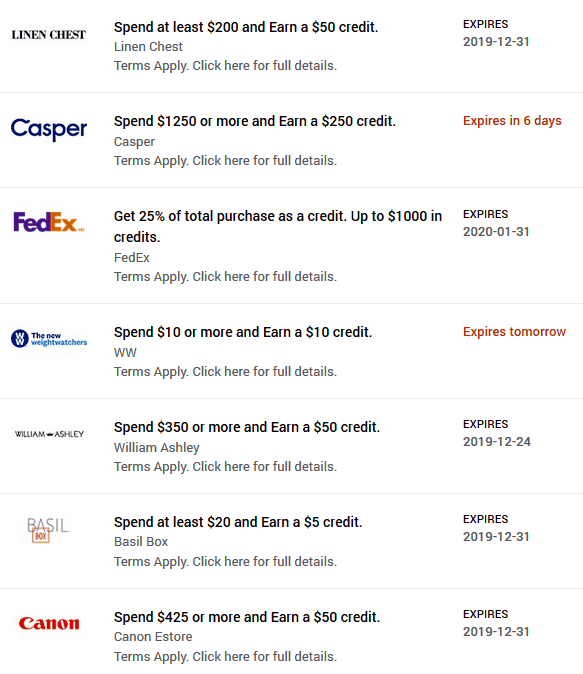Click Terms Apply details under FedEx

[x=225, y=277]
